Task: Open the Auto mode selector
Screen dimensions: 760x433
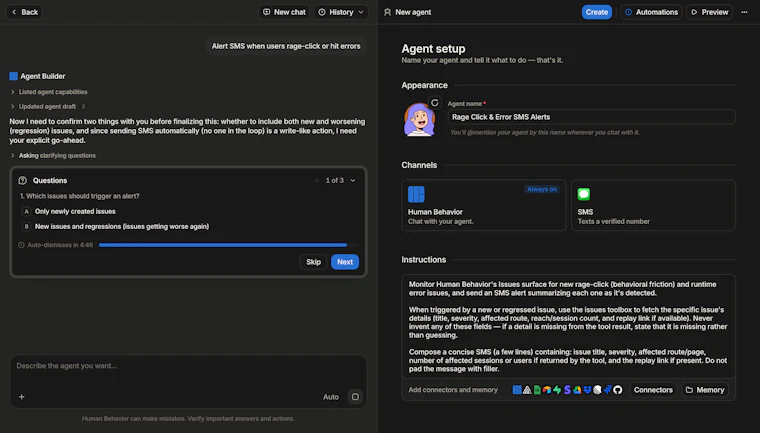Action: (x=331, y=397)
